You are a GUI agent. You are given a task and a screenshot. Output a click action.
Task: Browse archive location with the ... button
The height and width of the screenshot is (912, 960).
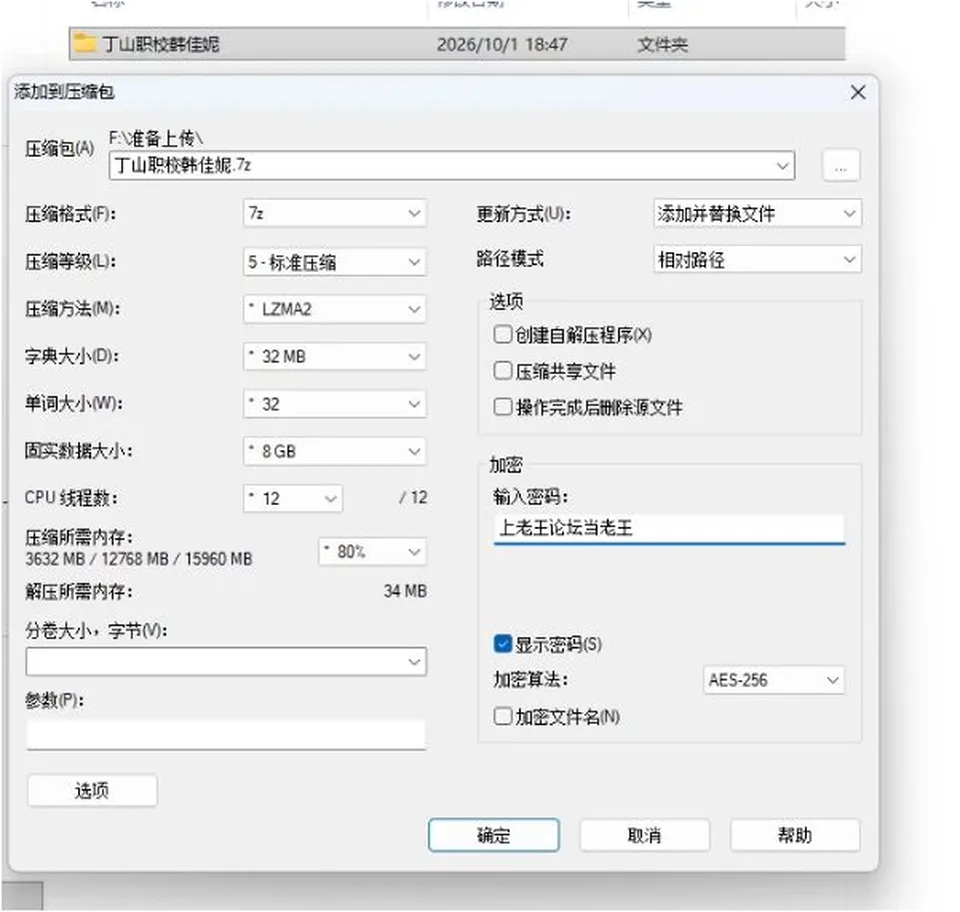point(841,165)
